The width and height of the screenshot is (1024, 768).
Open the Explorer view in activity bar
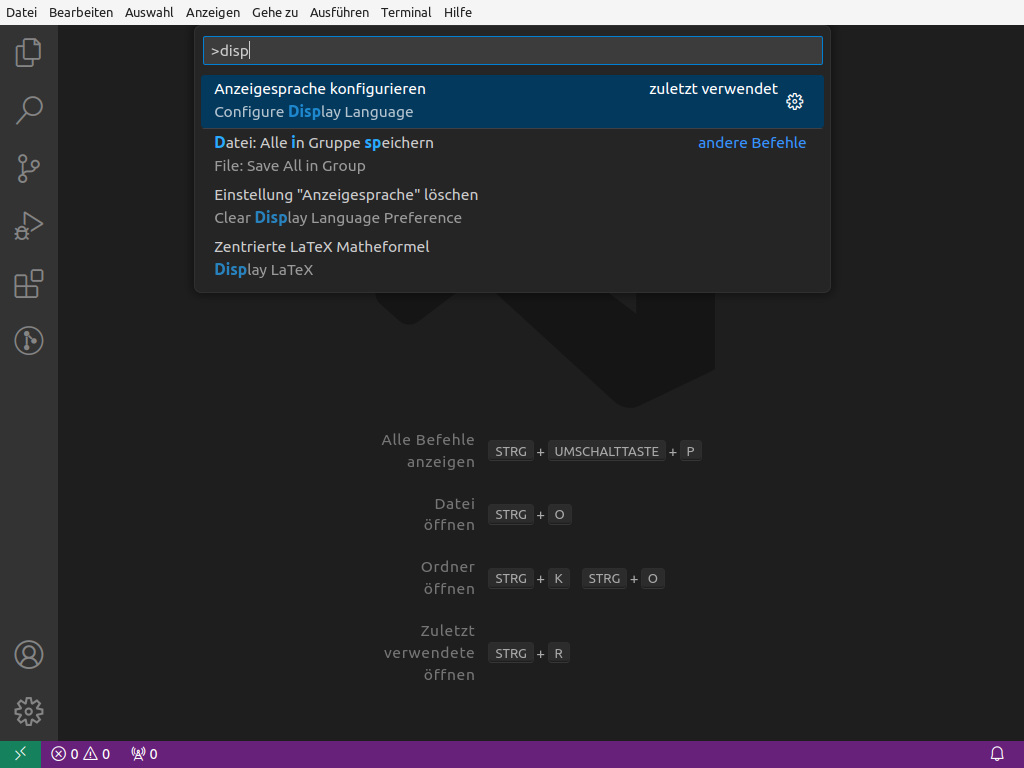(29, 52)
